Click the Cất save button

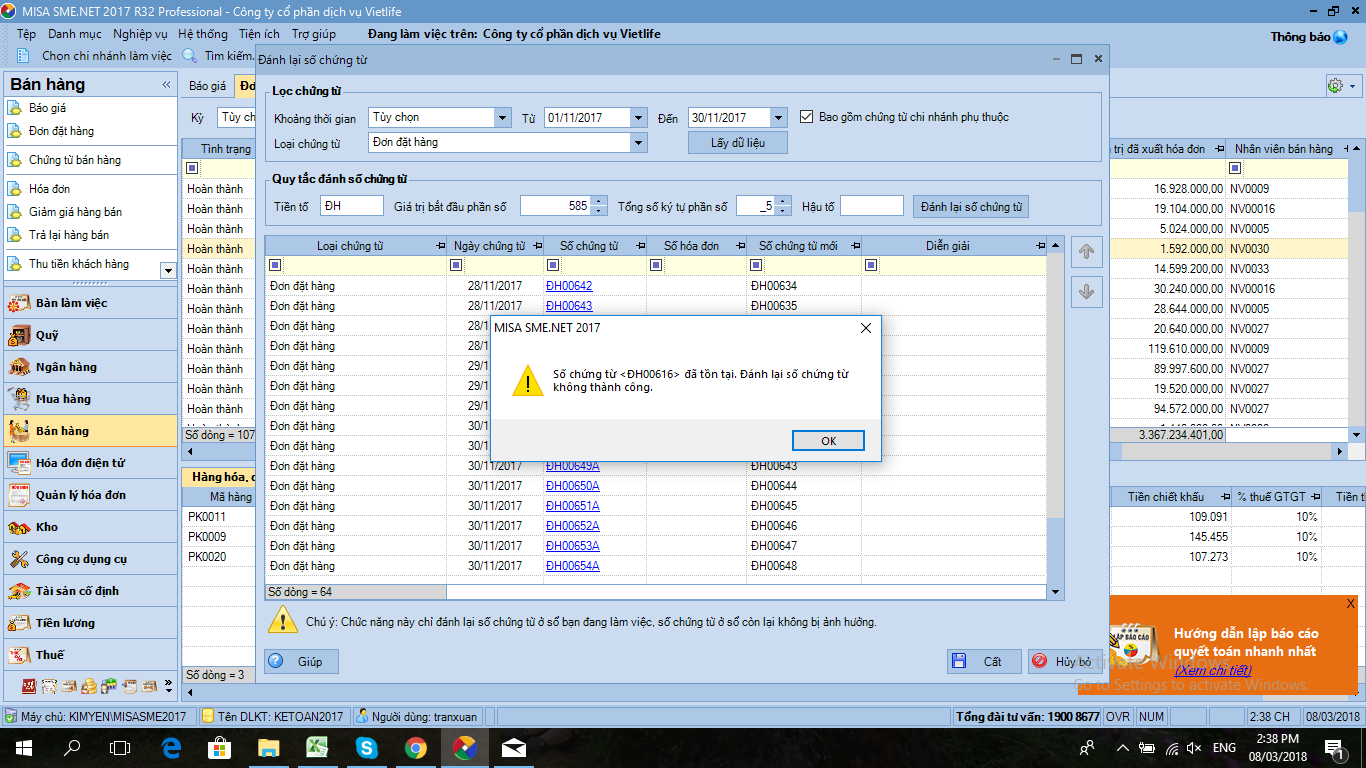tap(984, 661)
